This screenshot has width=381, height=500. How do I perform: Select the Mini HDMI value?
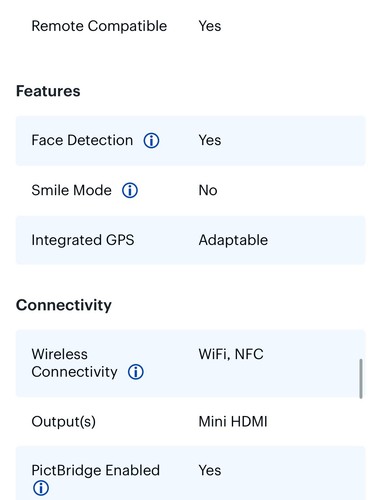[x=233, y=422]
